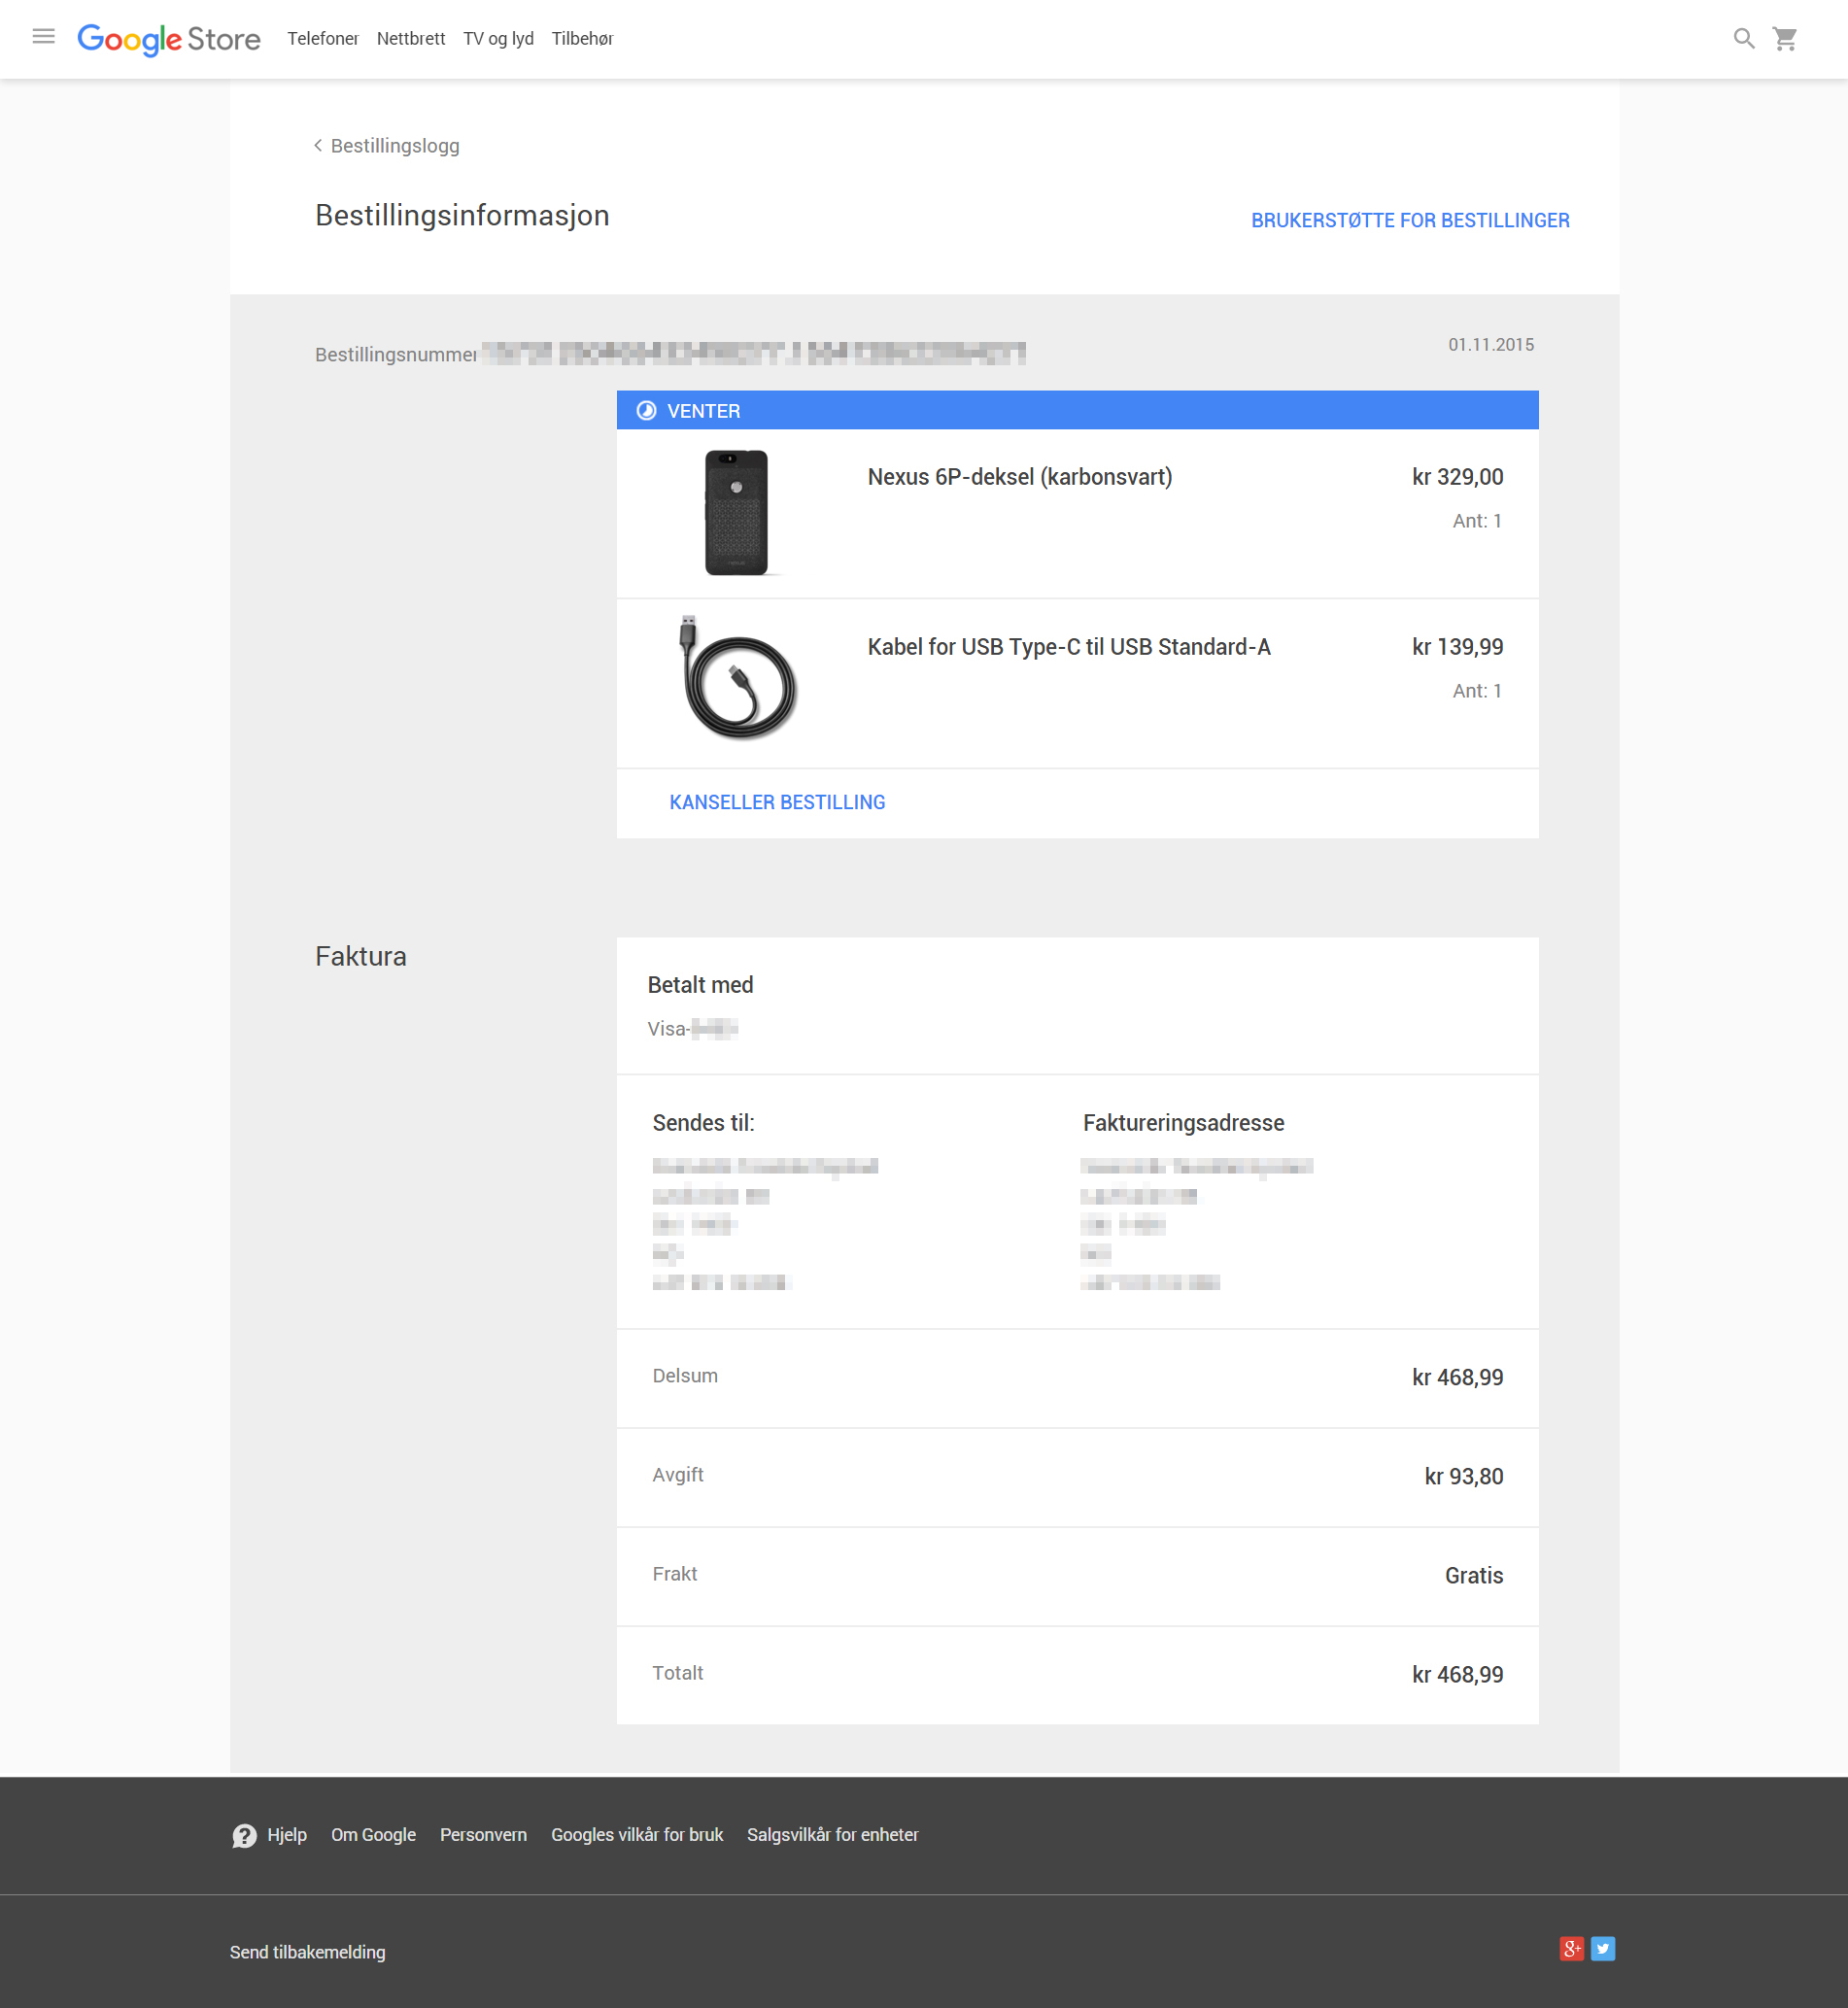Click the Faktureringsadresse heading
The height and width of the screenshot is (2008, 1848).
(x=1183, y=1123)
